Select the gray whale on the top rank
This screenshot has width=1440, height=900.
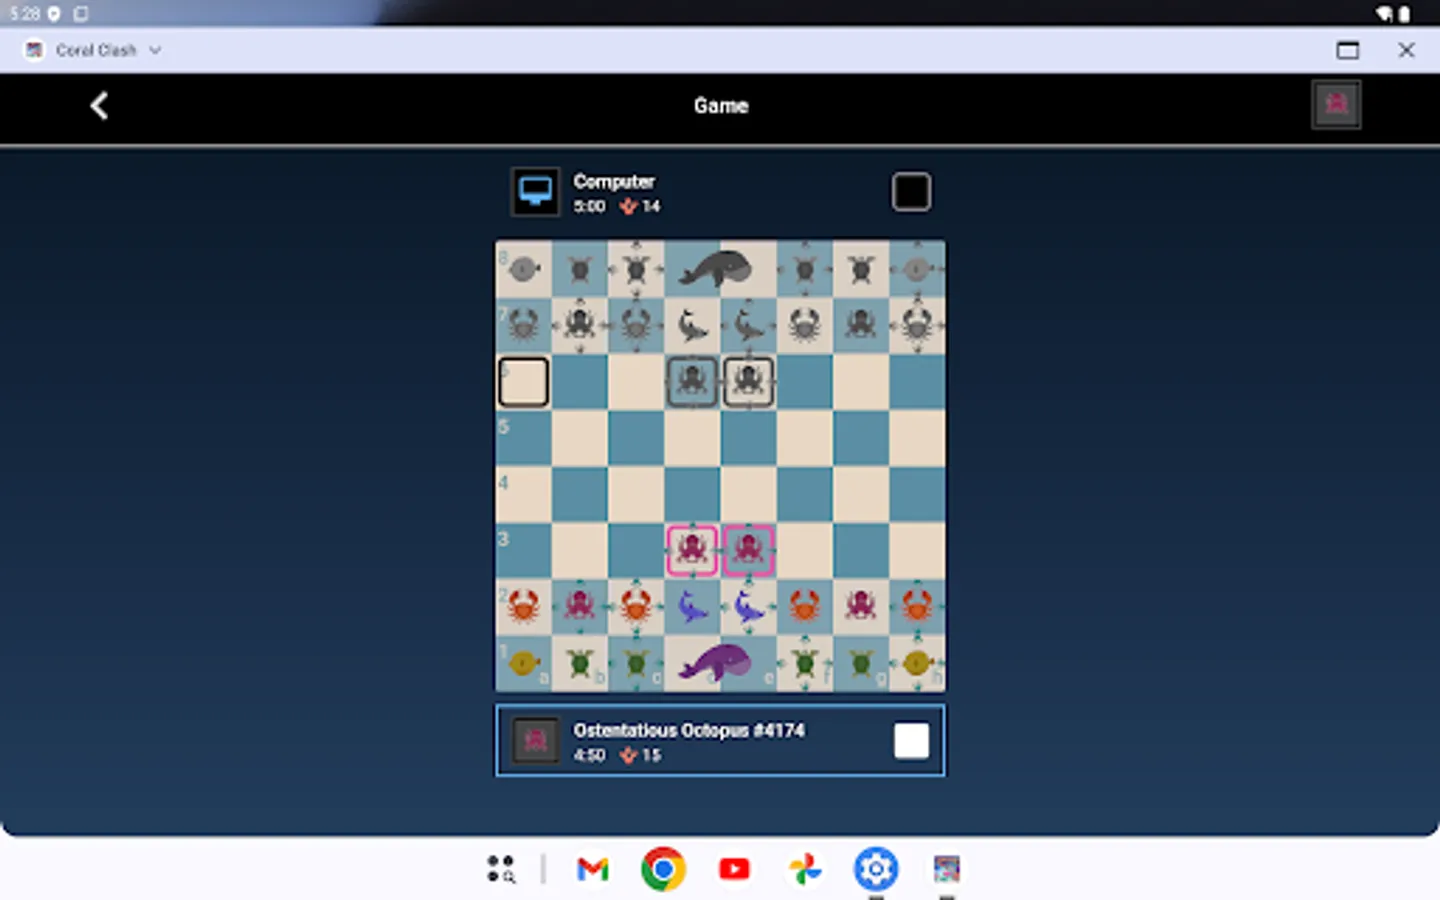[x=715, y=267]
